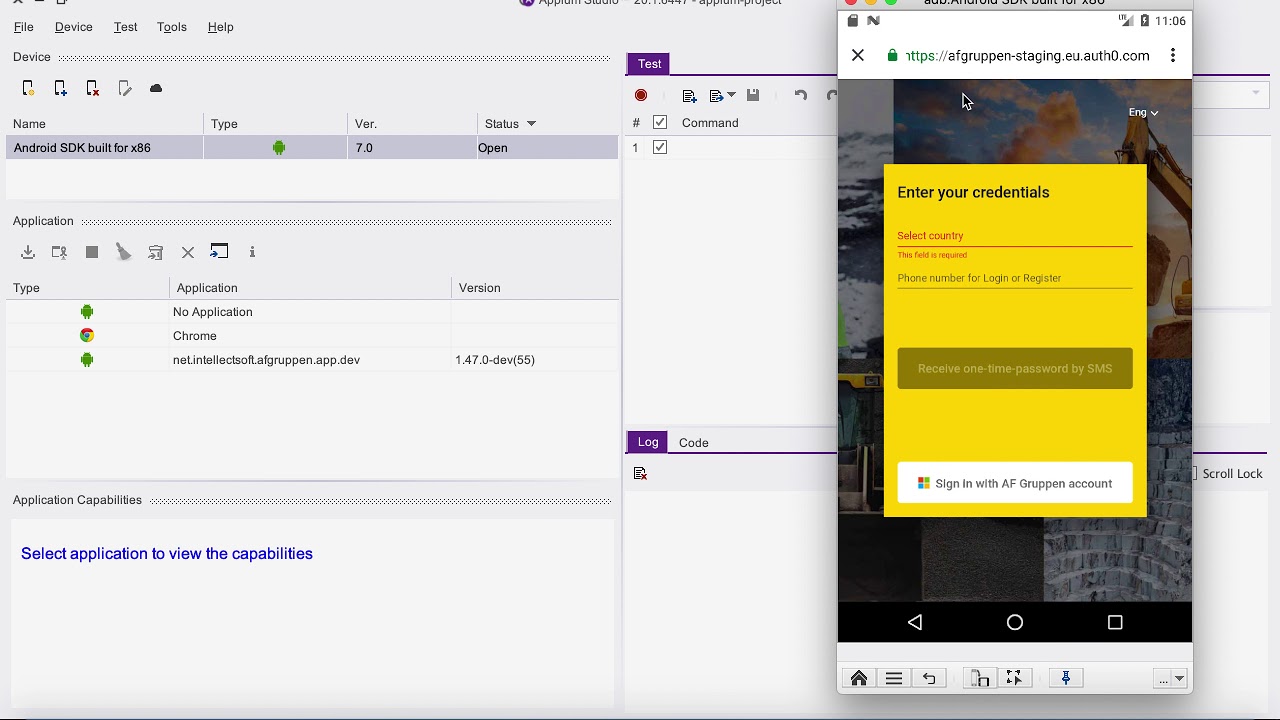The image size is (1280, 720).
Task: Click the cloud device icon
Action: click(156, 89)
